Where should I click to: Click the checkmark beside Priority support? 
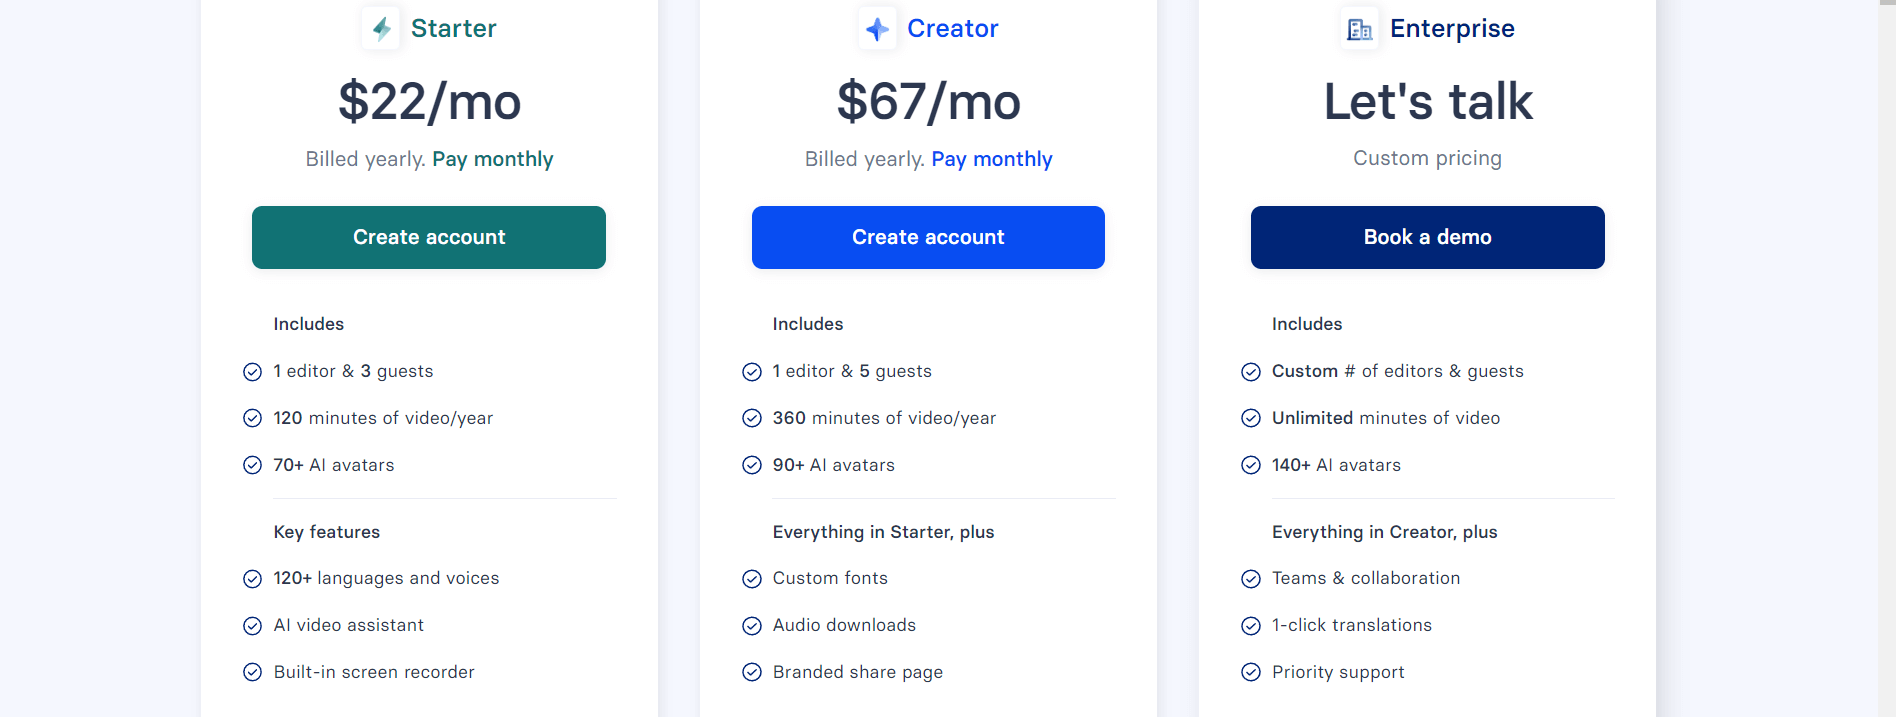tap(1251, 672)
